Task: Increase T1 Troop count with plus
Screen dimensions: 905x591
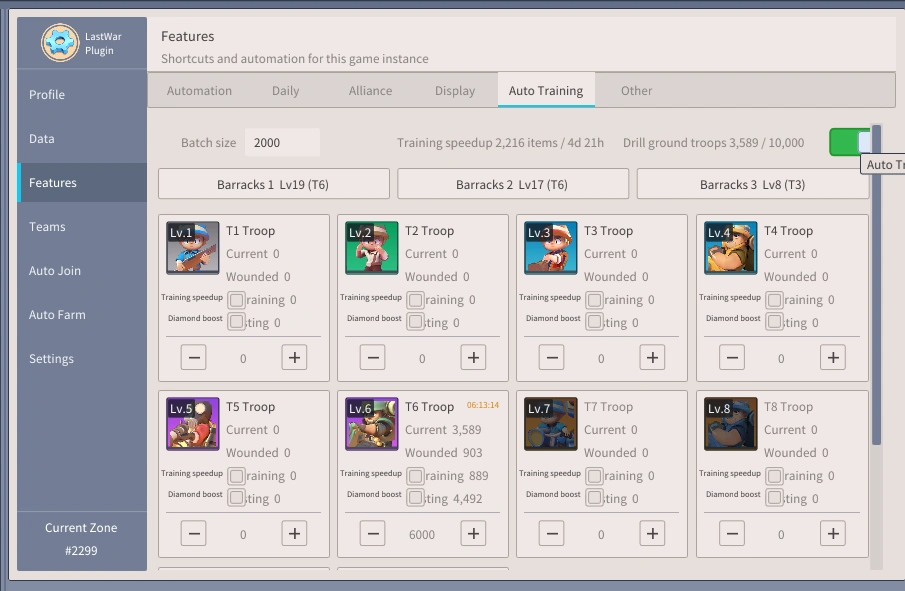Action: pyautogui.click(x=294, y=358)
